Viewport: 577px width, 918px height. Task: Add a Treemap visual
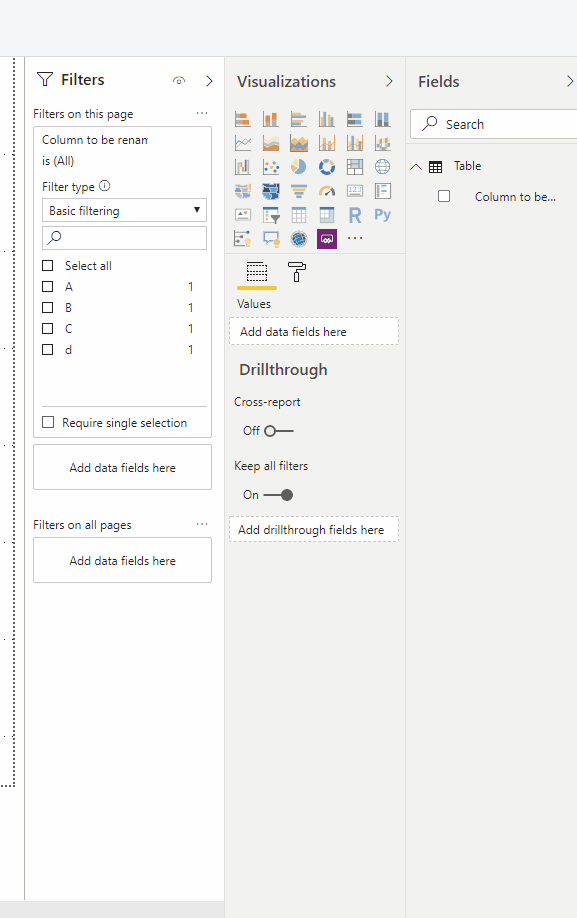(x=355, y=167)
